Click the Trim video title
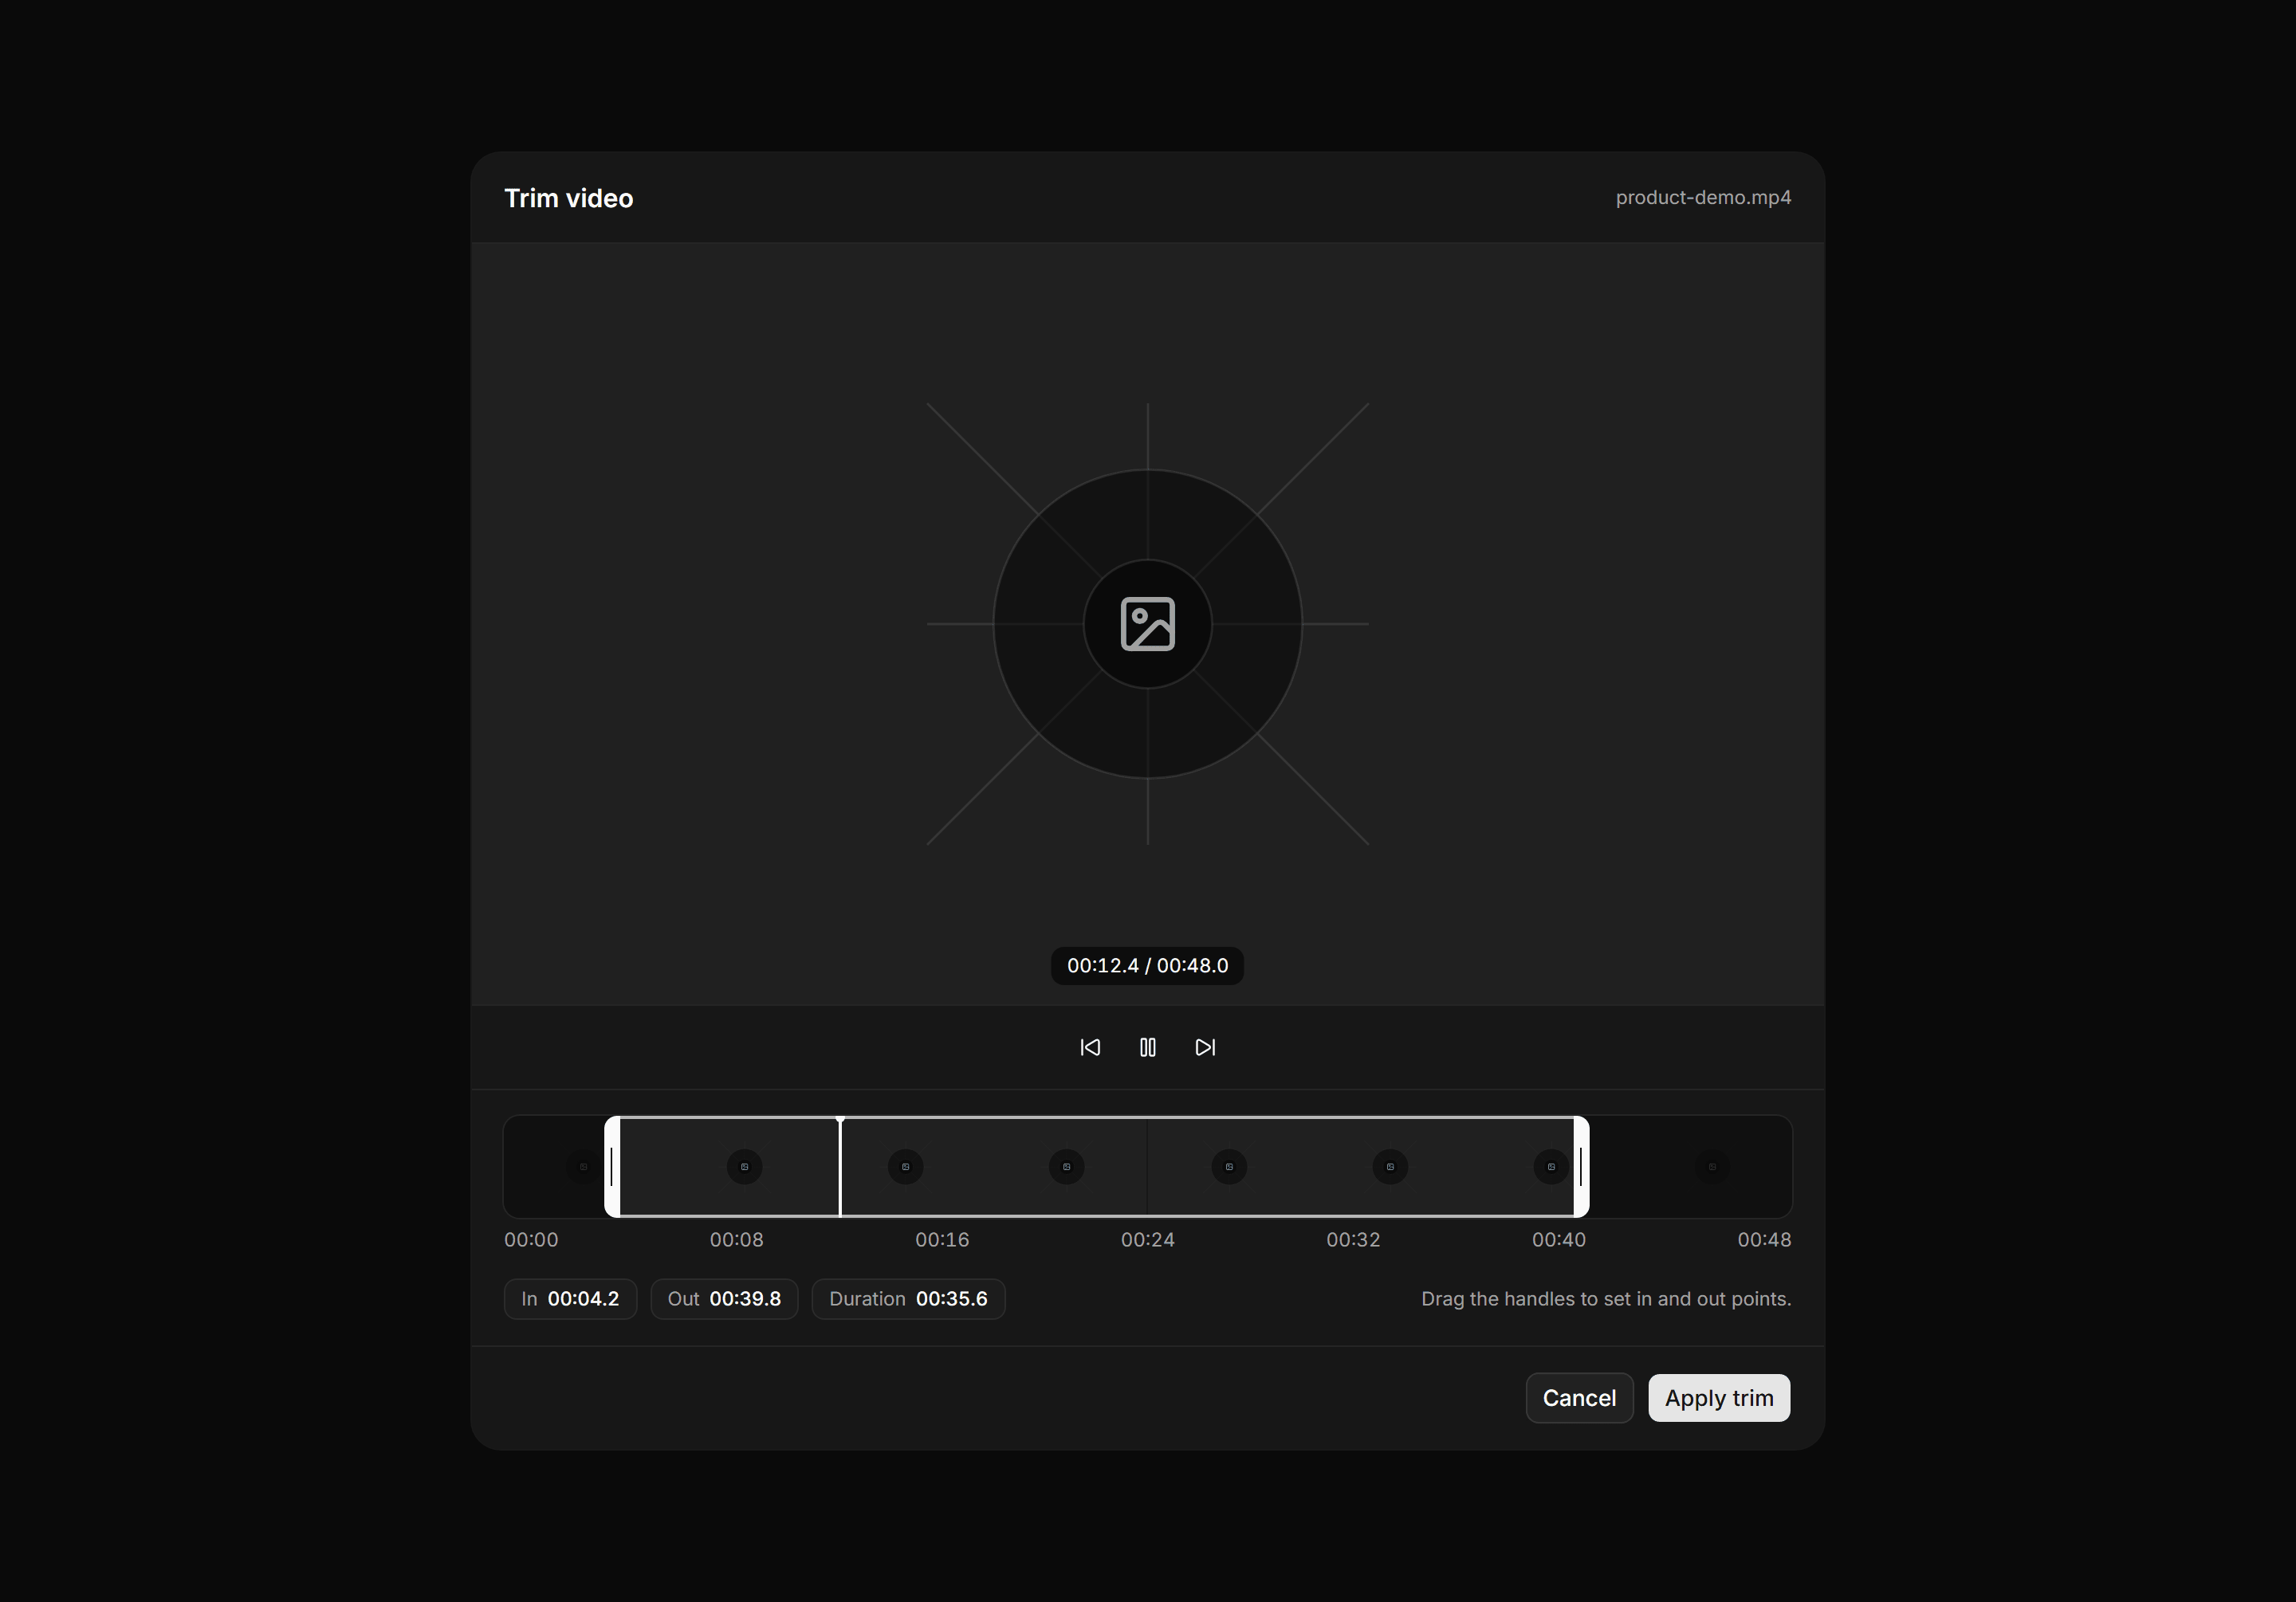This screenshot has height=1602, width=2296. 568,198
